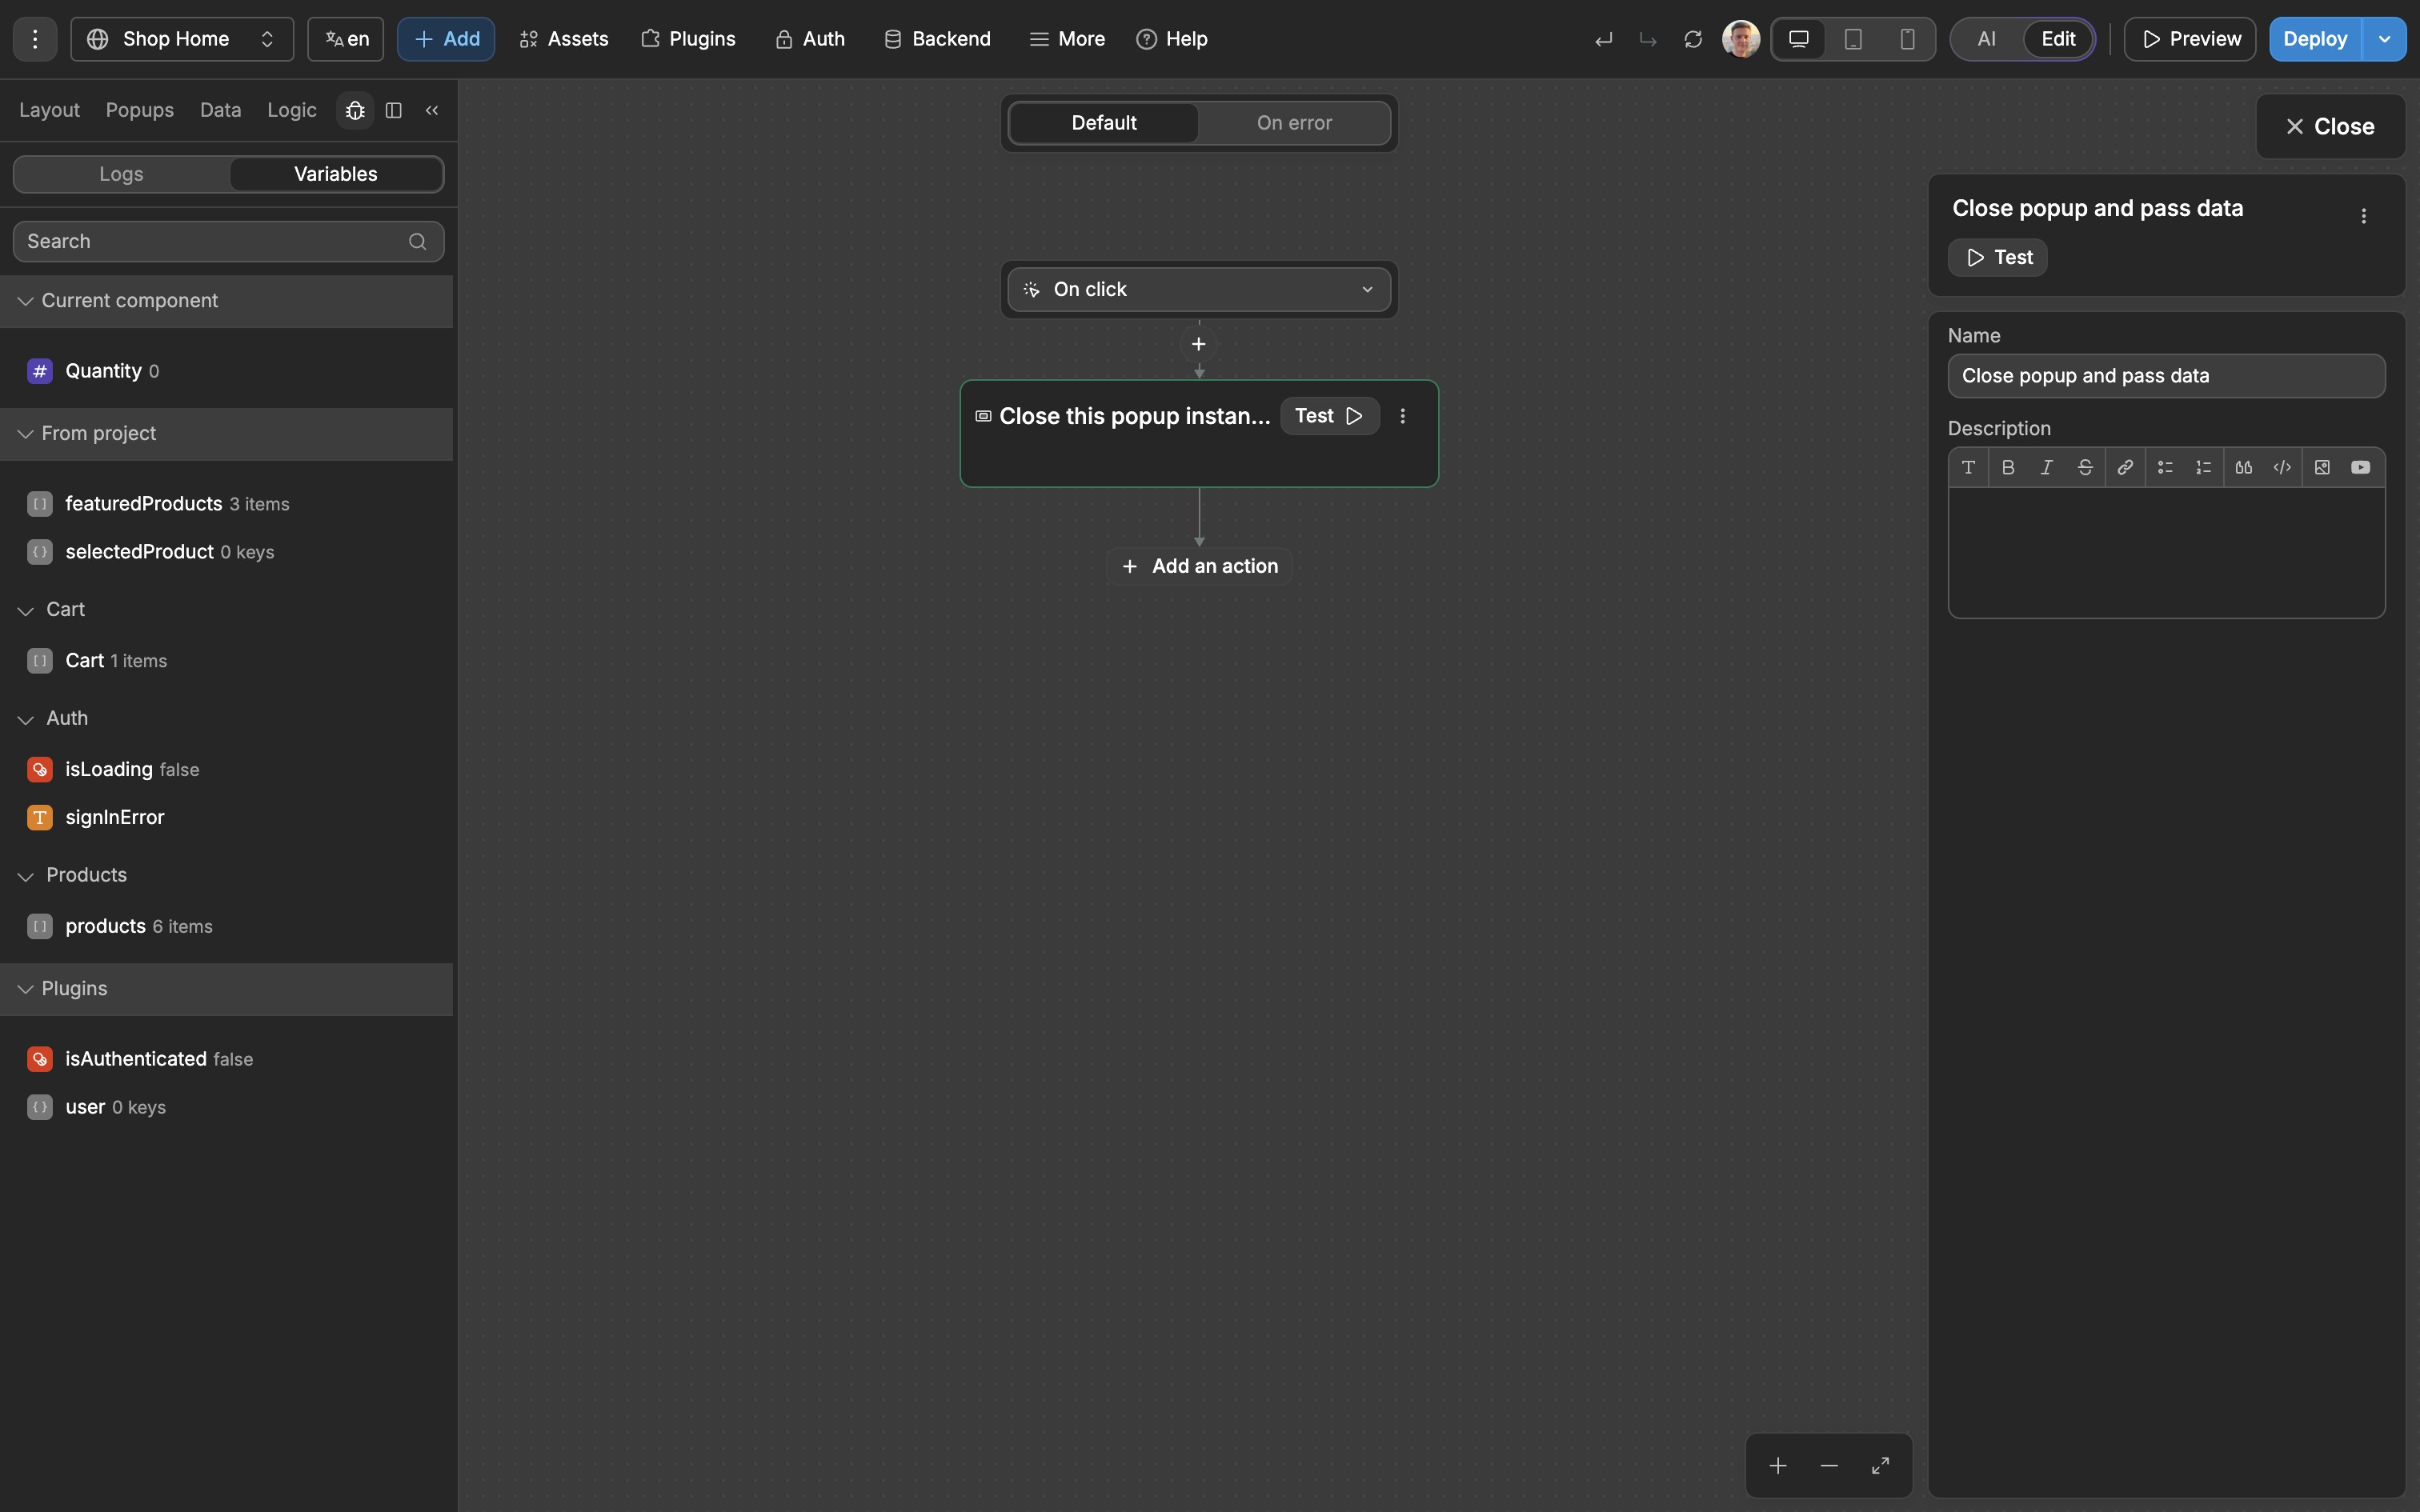Click the refresh icon in top toolbar
Image resolution: width=2420 pixels, height=1512 pixels.
[x=1693, y=39]
